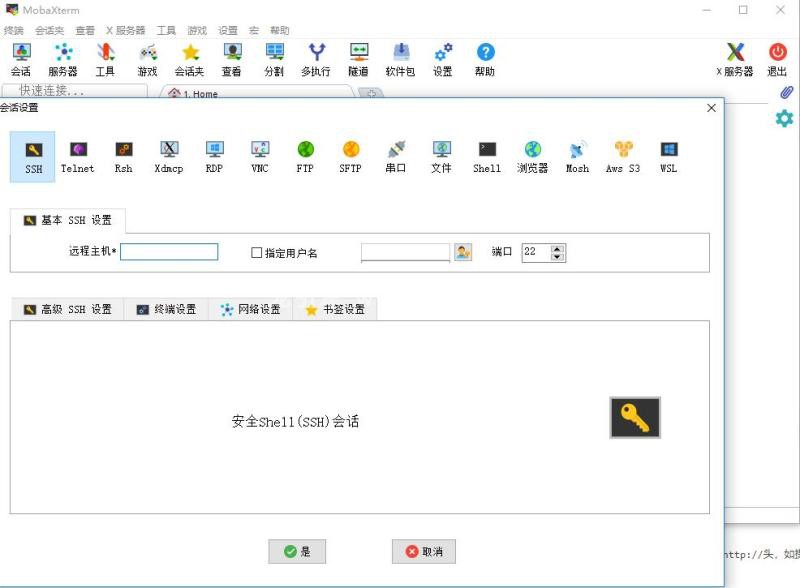Switch to the 网络设置 tab
This screenshot has height=588, width=800.
pos(251,309)
